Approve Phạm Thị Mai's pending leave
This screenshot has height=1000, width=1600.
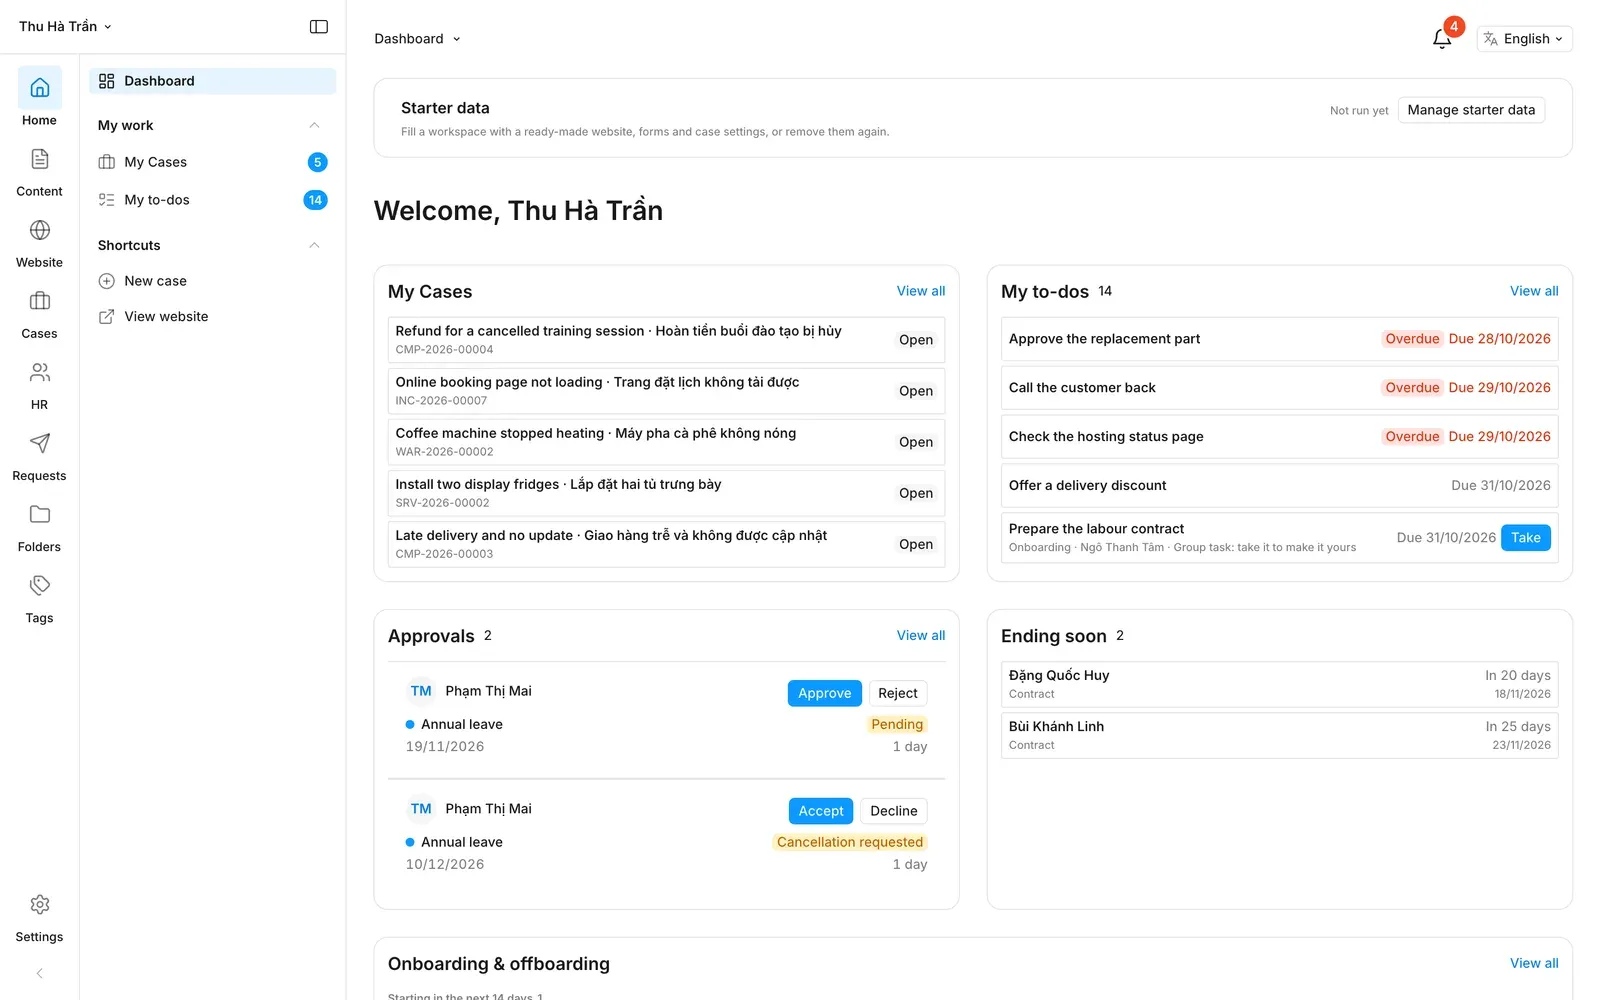824,693
